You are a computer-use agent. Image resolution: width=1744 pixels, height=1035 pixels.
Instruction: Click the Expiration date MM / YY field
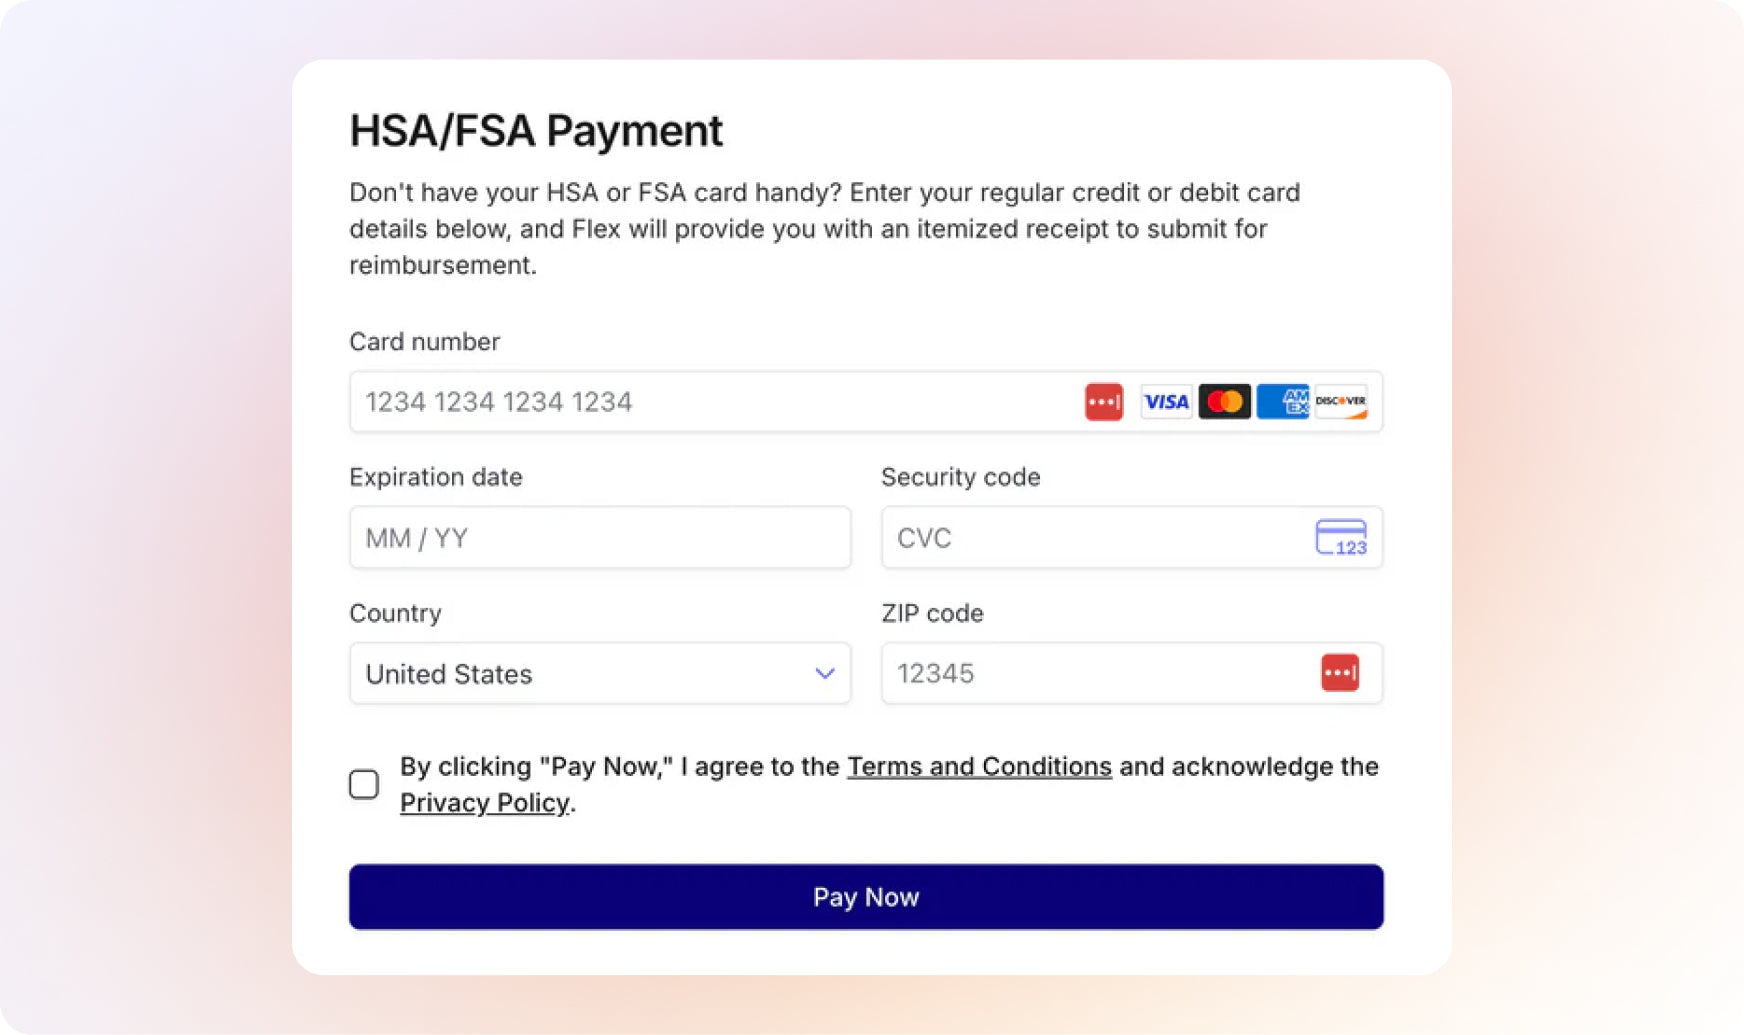click(600, 538)
